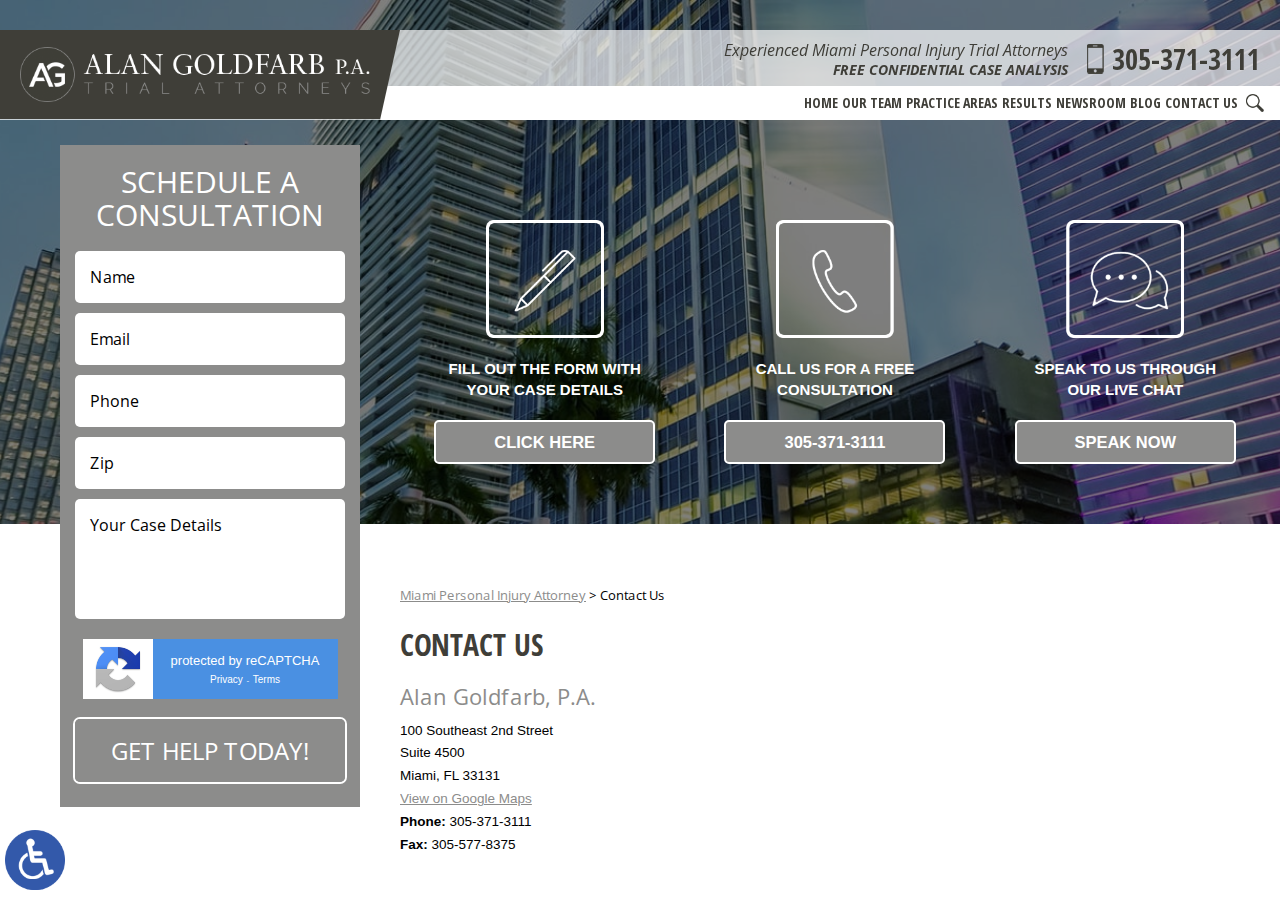Click the Speak Now button
This screenshot has width=1280, height=900.
(x=1125, y=442)
